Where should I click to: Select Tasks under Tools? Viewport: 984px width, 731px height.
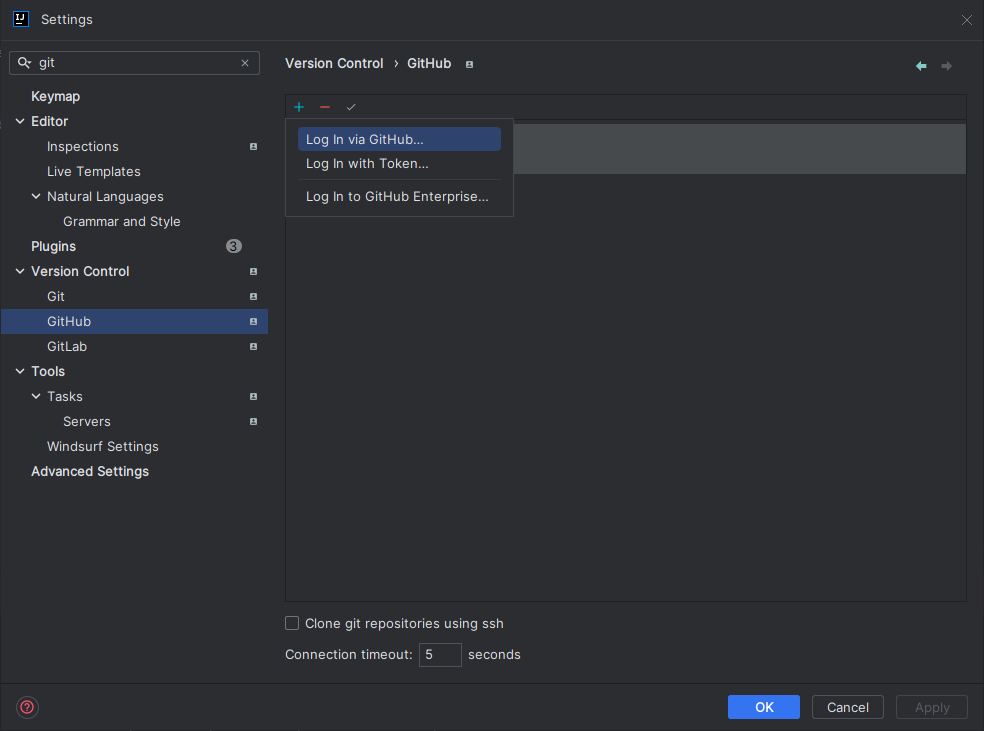tap(65, 397)
